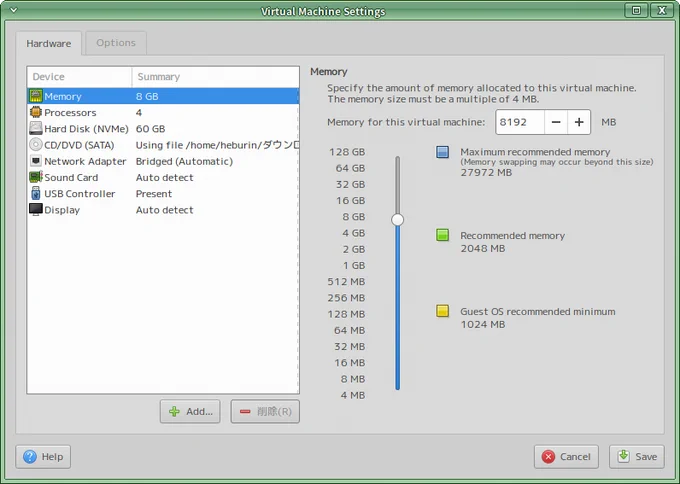Open the window menu arrow in title bar
The height and width of the screenshot is (484, 680).
point(13,10)
